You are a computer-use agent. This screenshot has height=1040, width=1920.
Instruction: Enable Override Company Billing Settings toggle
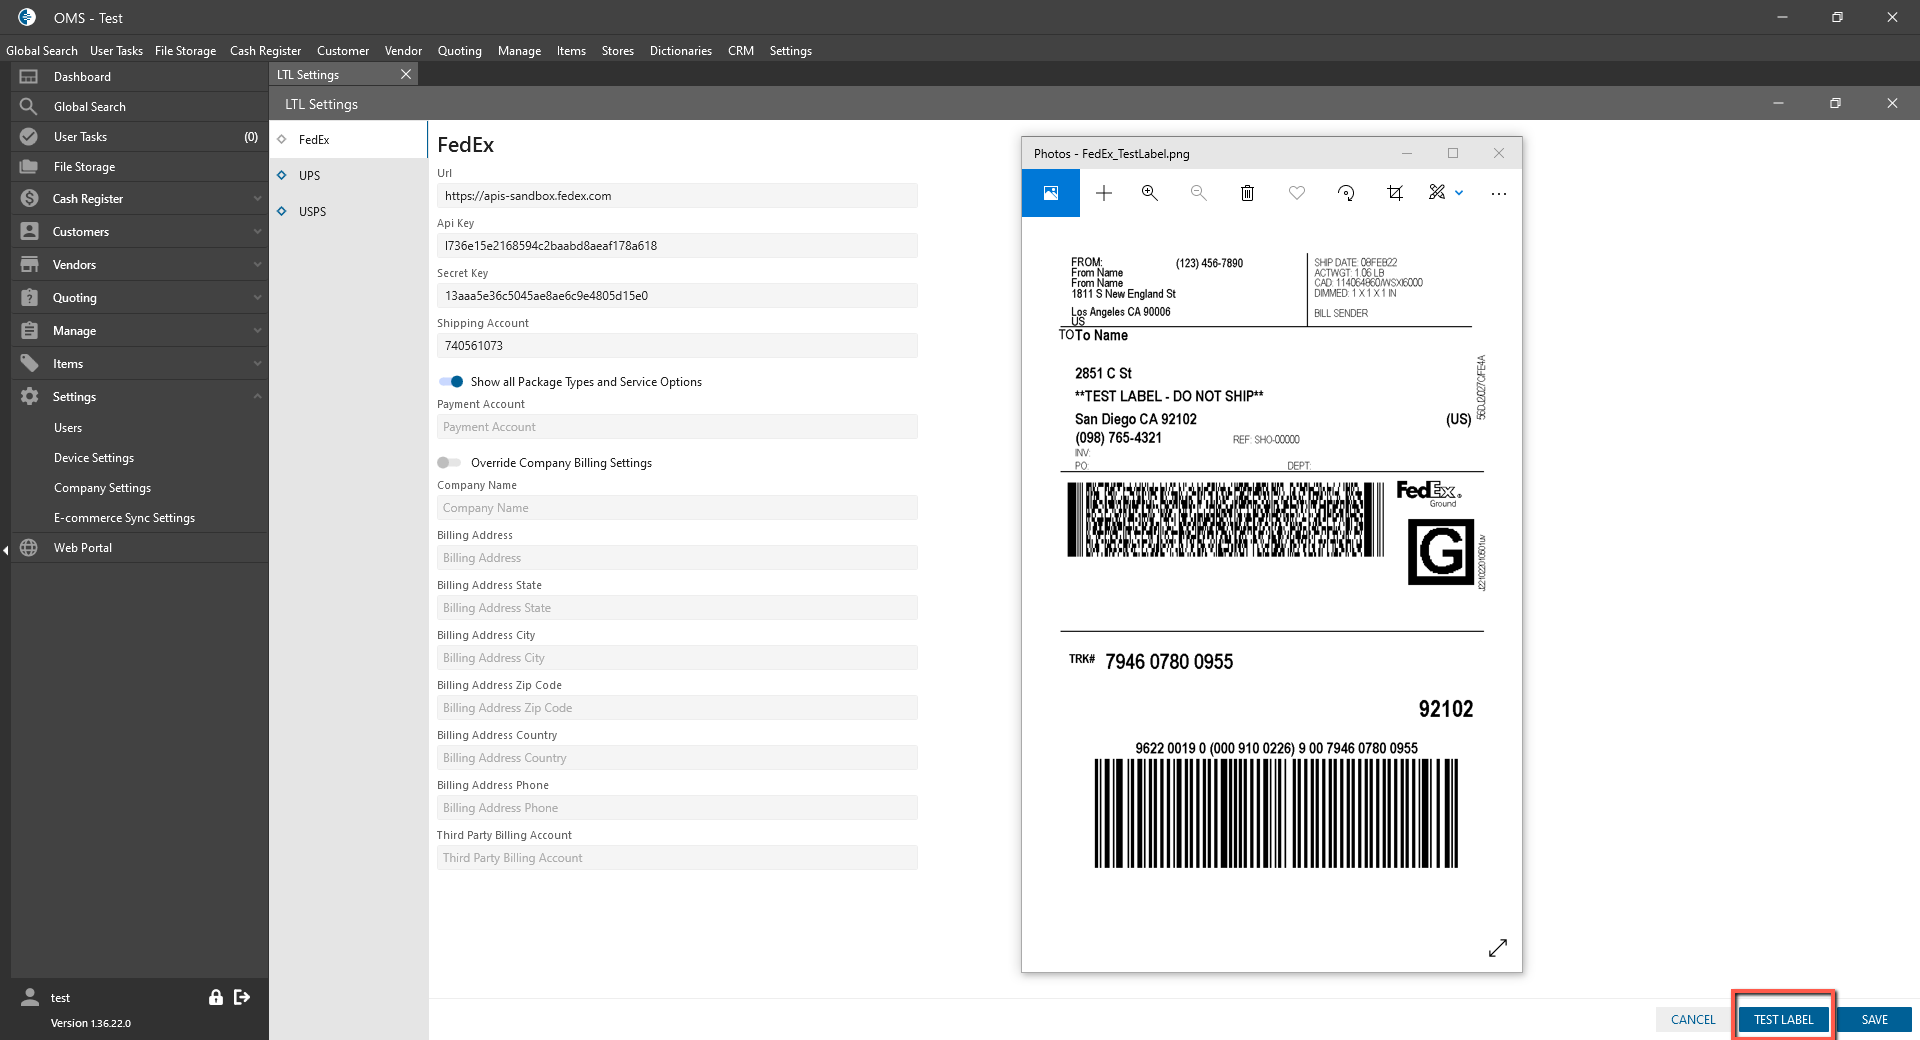(x=449, y=463)
